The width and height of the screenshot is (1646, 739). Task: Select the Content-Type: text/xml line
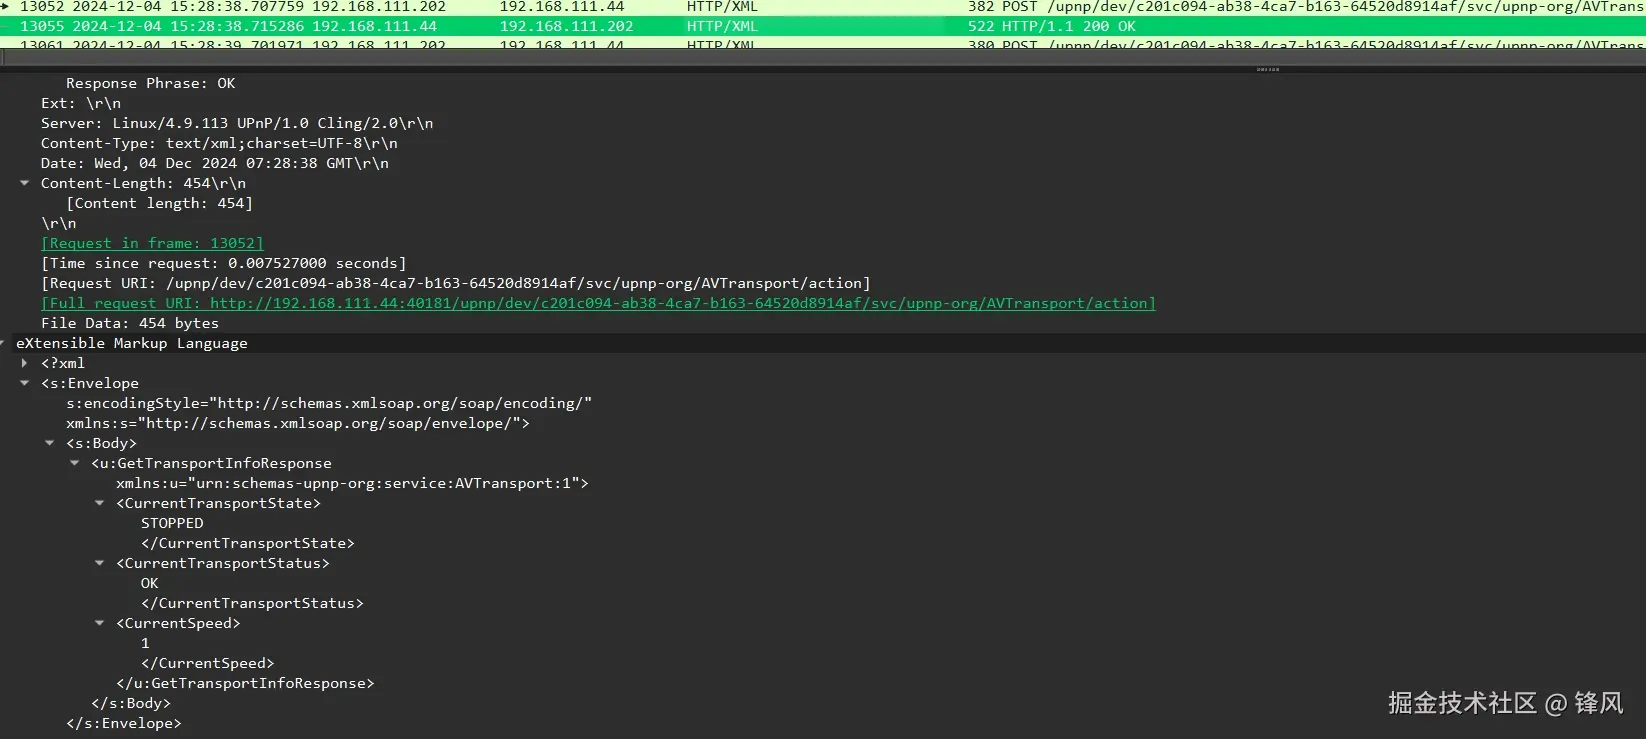pyautogui.click(x=219, y=143)
